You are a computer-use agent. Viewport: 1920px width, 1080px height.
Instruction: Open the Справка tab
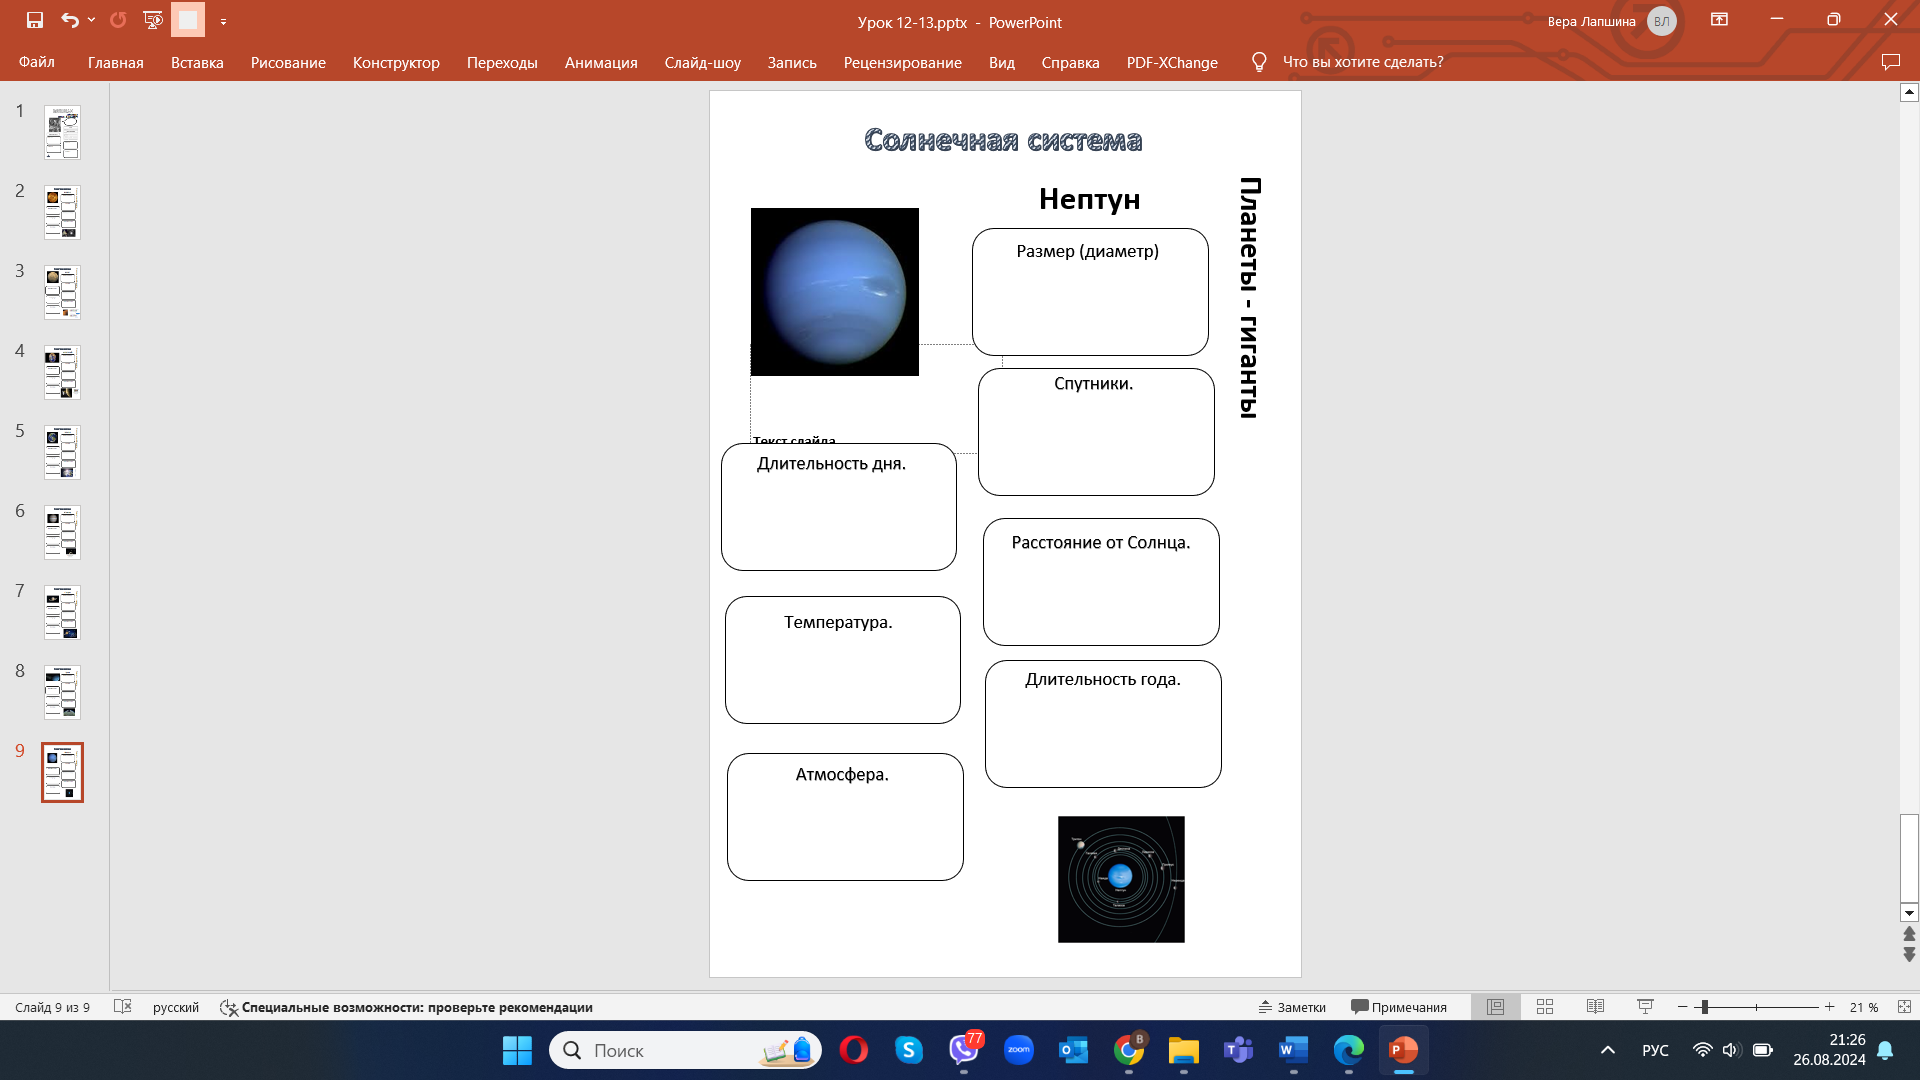1070,62
